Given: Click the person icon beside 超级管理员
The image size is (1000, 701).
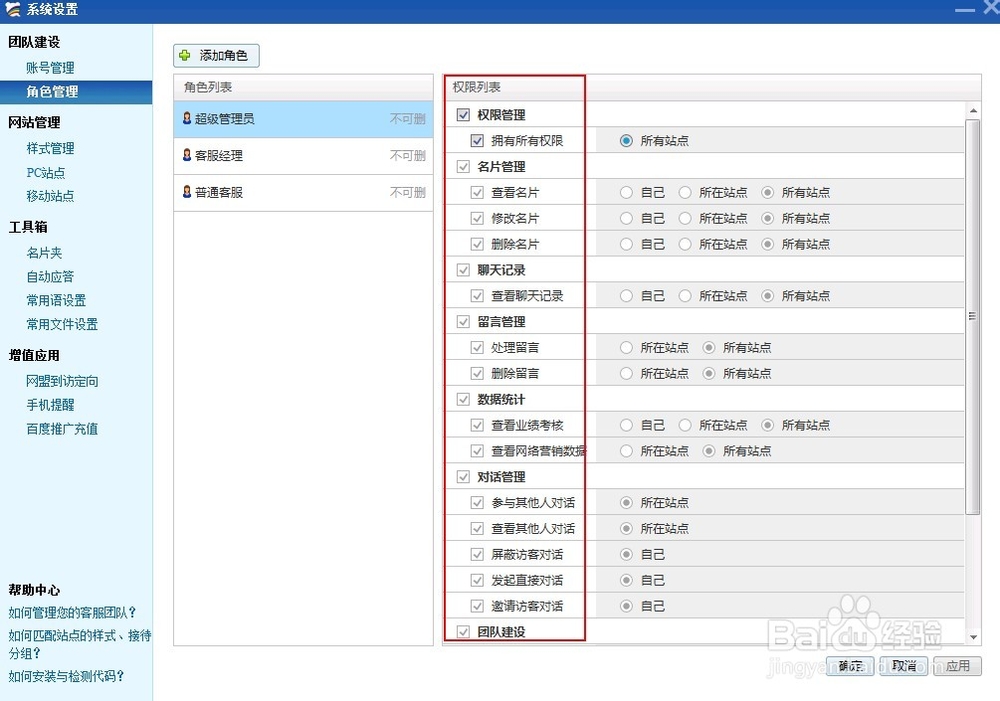Looking at the screenshot, I should (x=188, y=119).
